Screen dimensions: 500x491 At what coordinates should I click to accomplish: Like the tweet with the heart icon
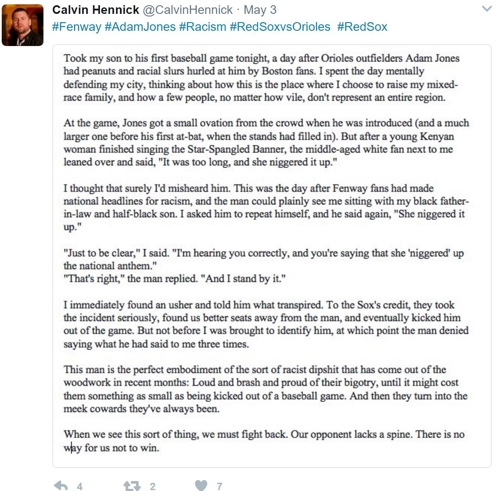tap(201, 485)
